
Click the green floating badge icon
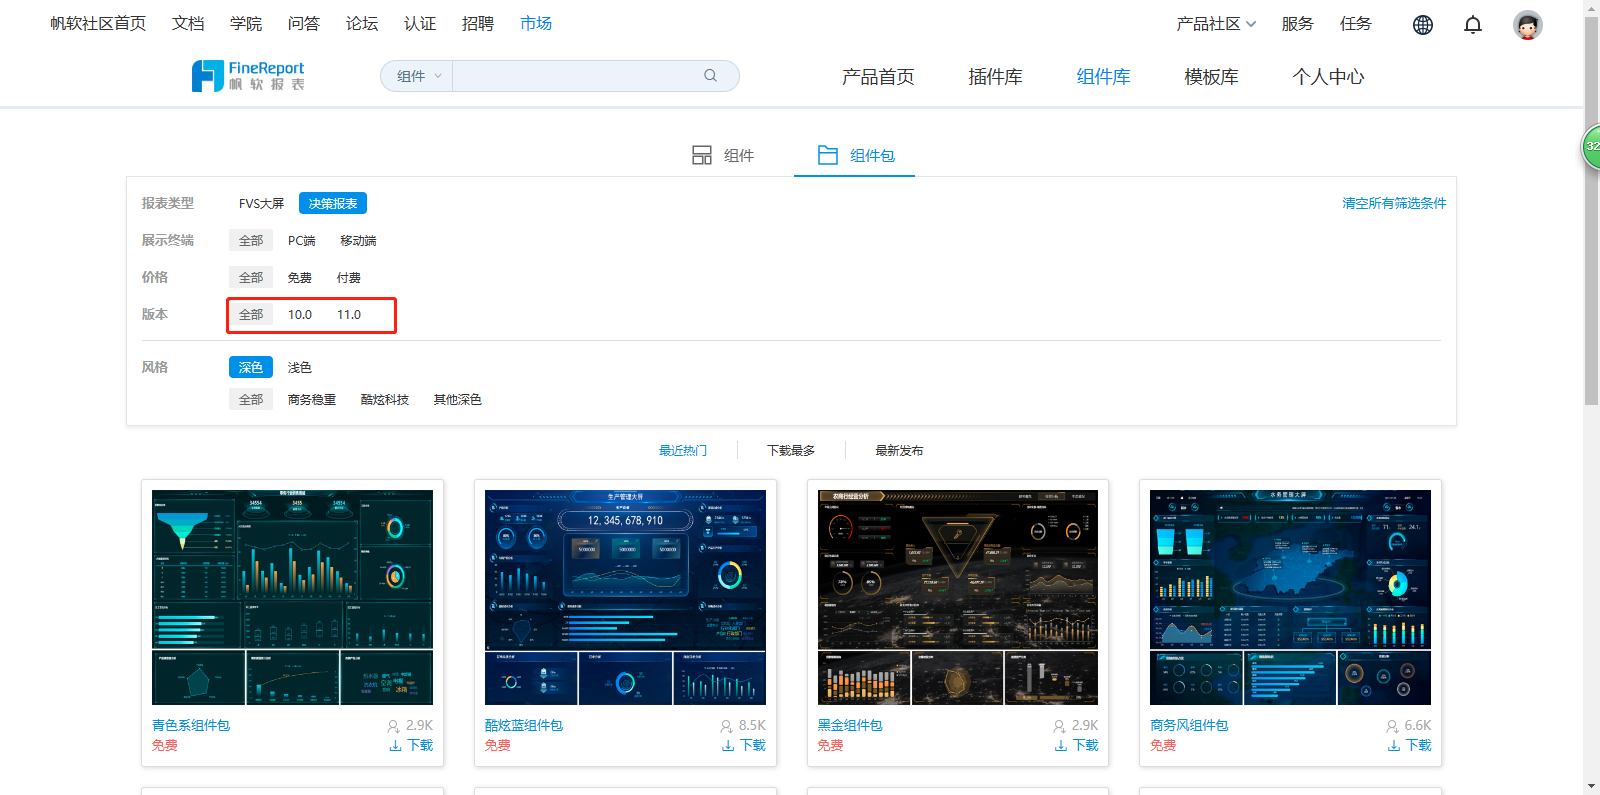(x=1590, y=147)
